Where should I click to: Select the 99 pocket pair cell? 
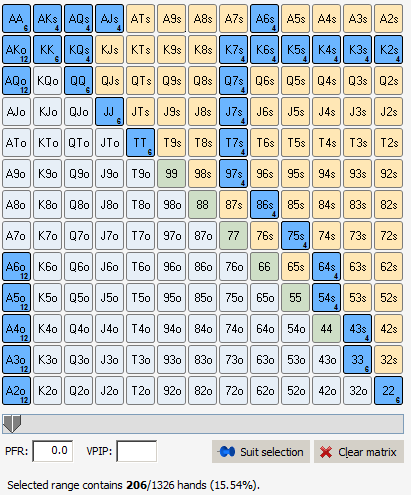click(x=171, y=174)
